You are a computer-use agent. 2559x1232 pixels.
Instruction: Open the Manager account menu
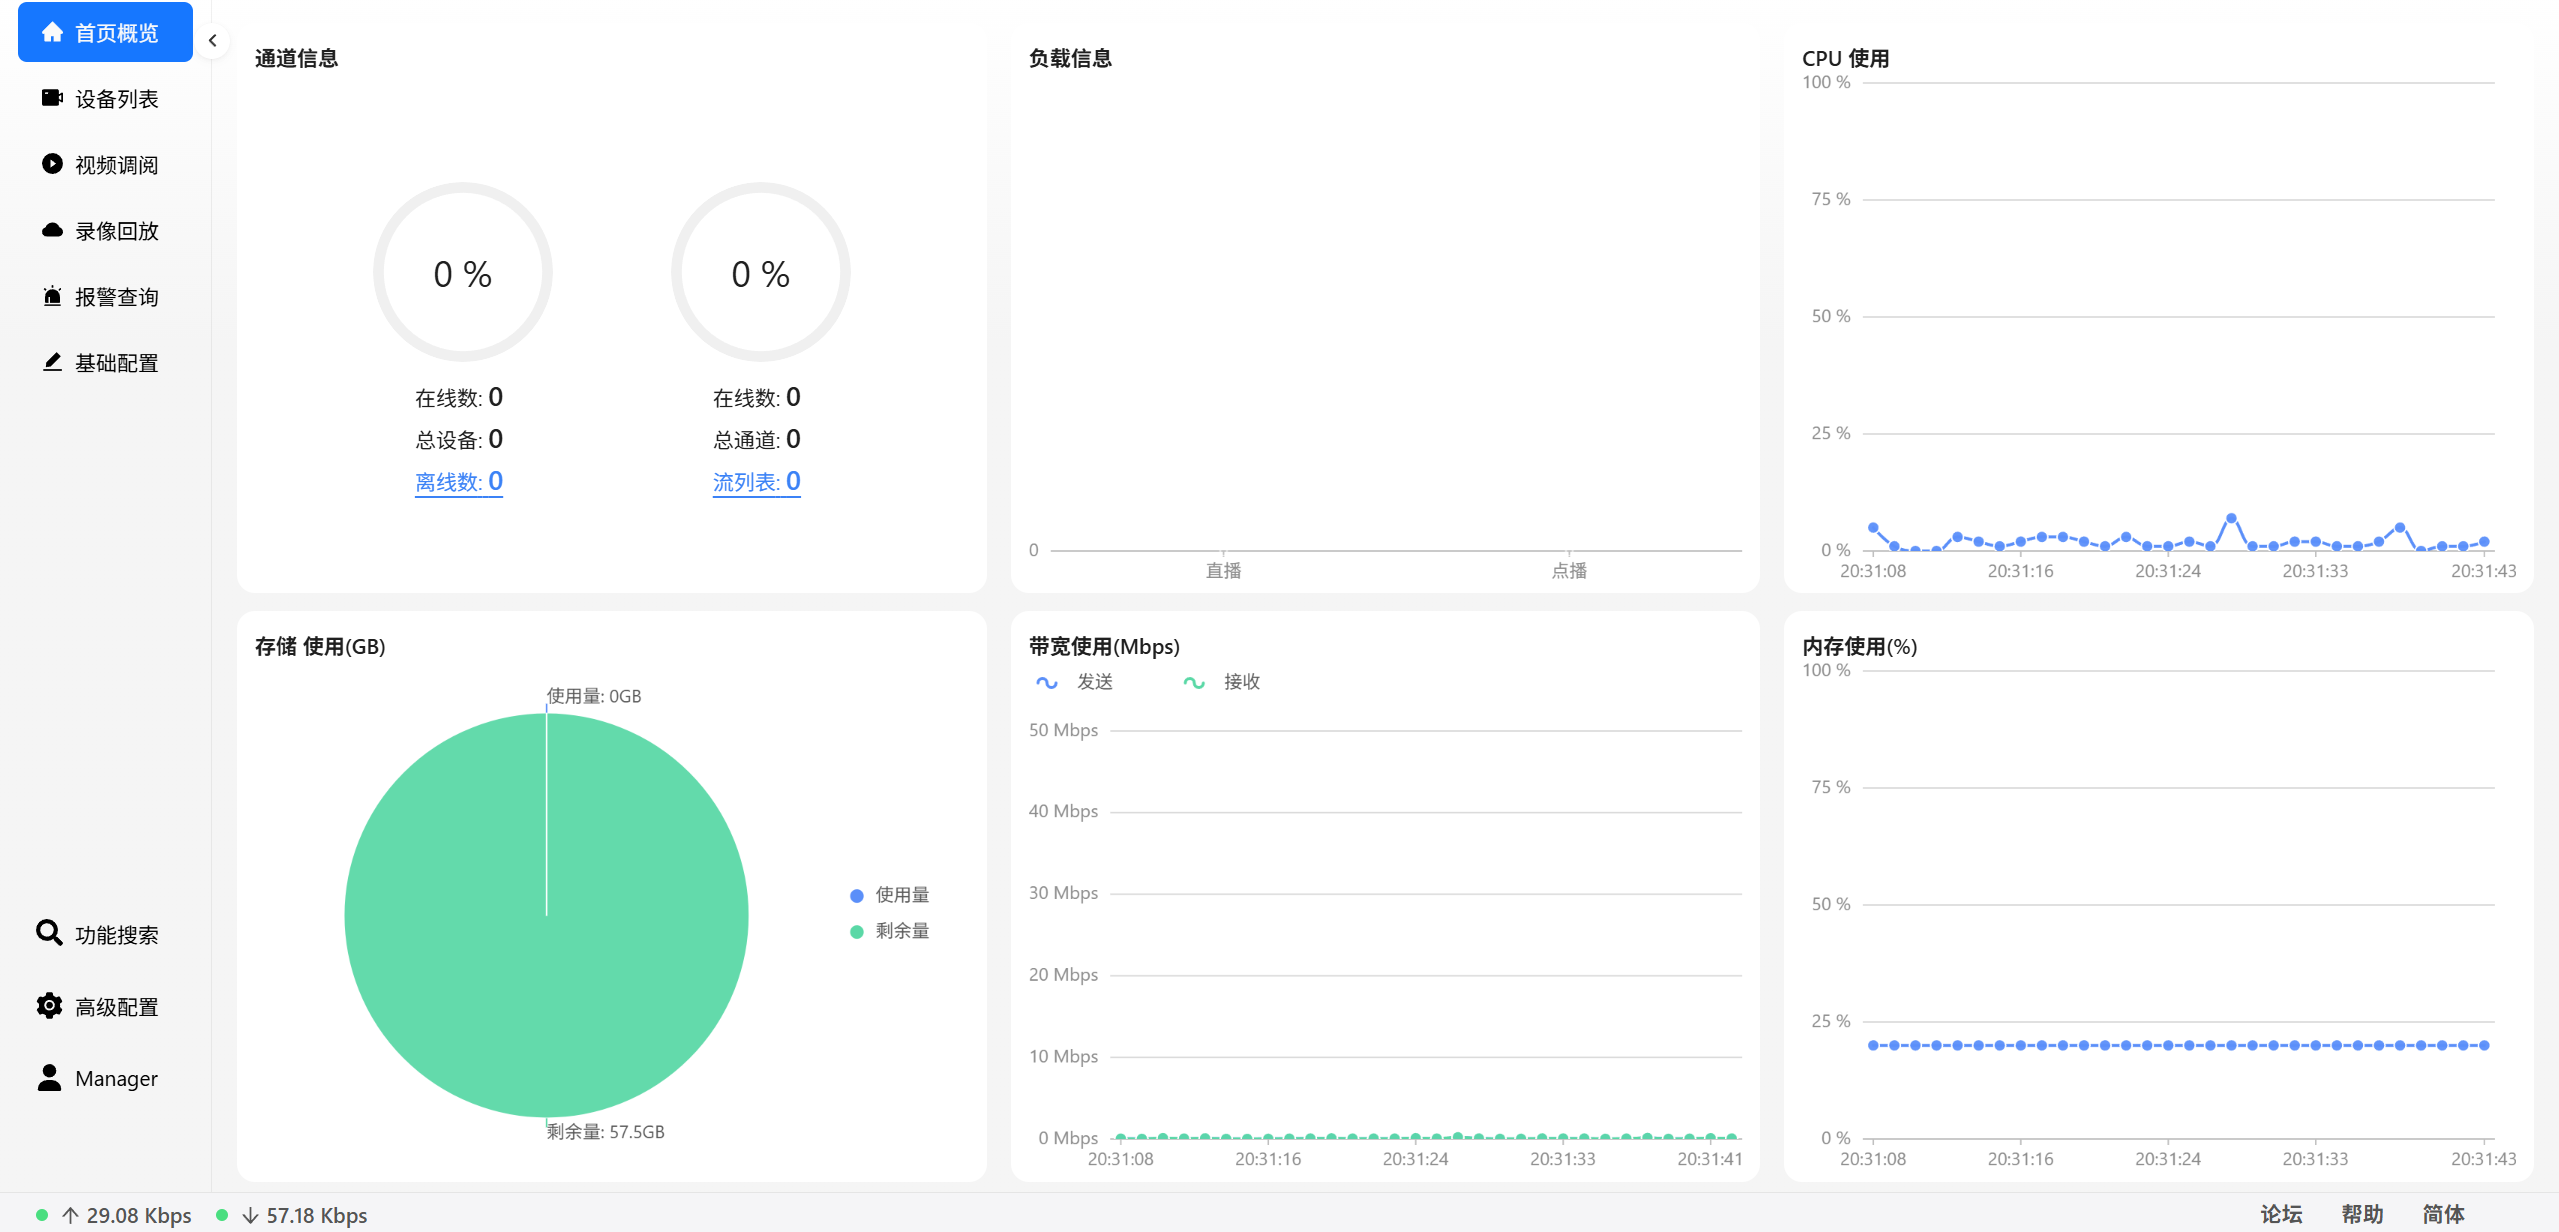[x=116, y=1078]
